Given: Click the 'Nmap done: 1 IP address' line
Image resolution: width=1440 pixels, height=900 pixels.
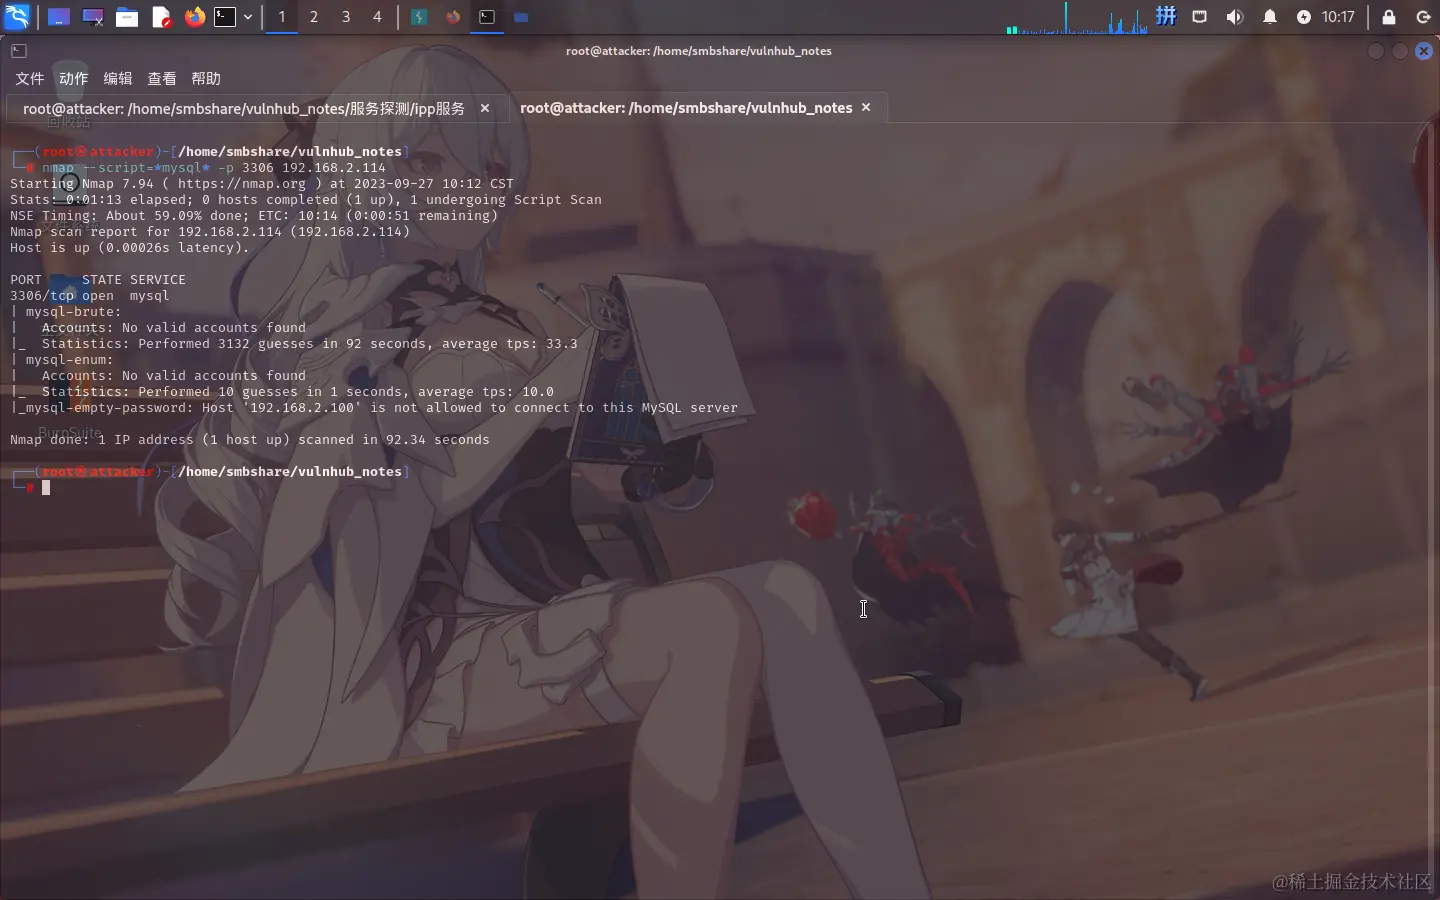Looking at the screenshot, I should [x=250, y=440].
